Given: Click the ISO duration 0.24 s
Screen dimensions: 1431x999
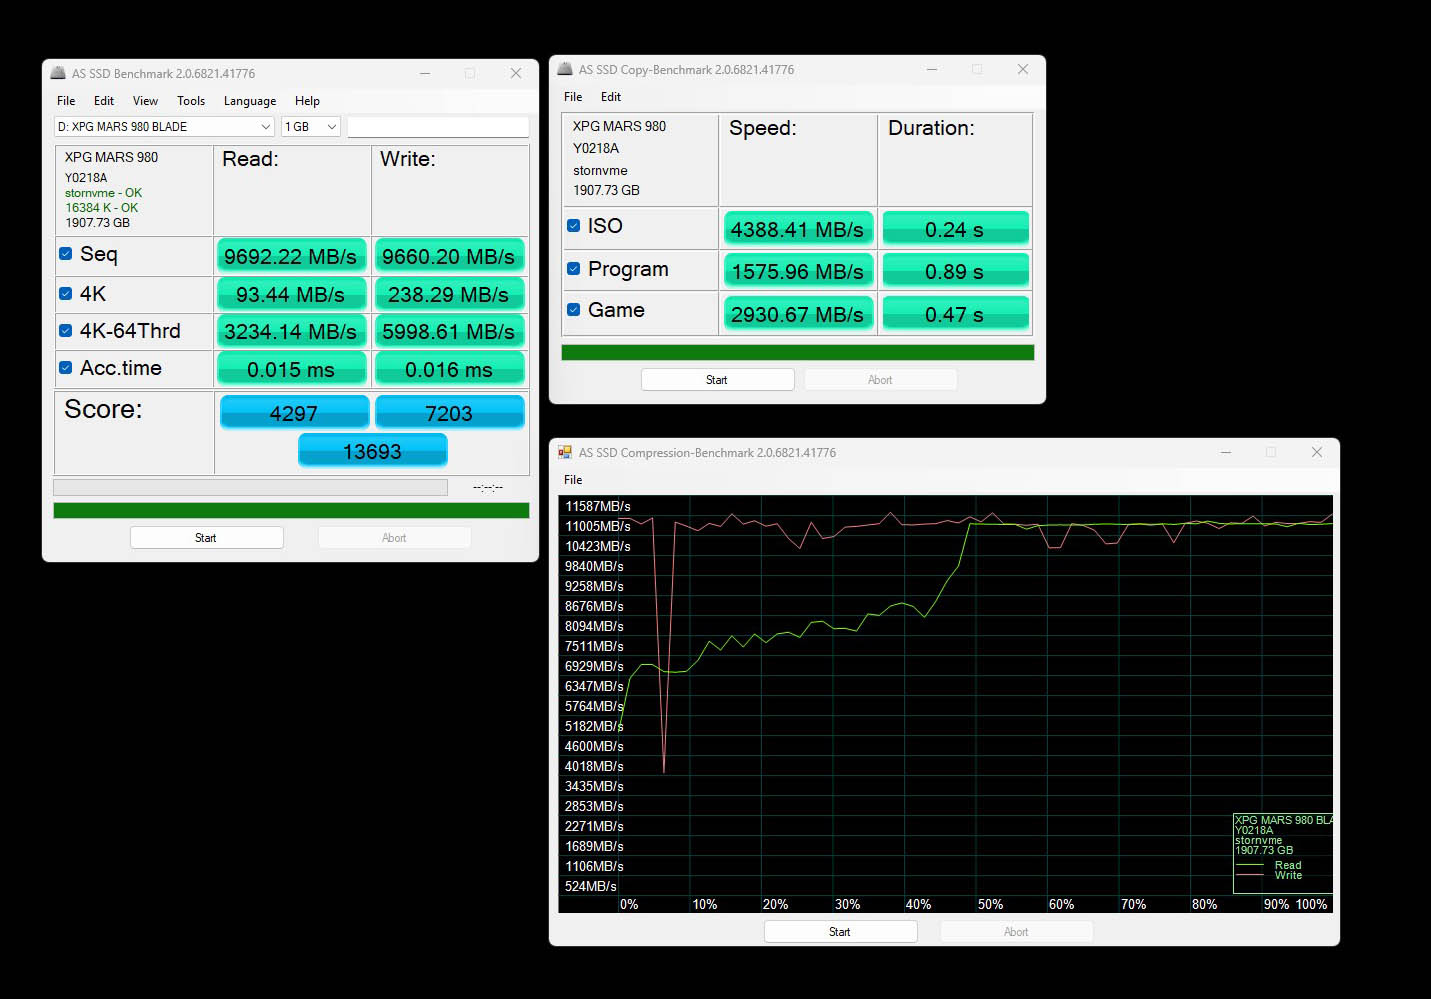Looking at the screenshot, I should point(955,229).
